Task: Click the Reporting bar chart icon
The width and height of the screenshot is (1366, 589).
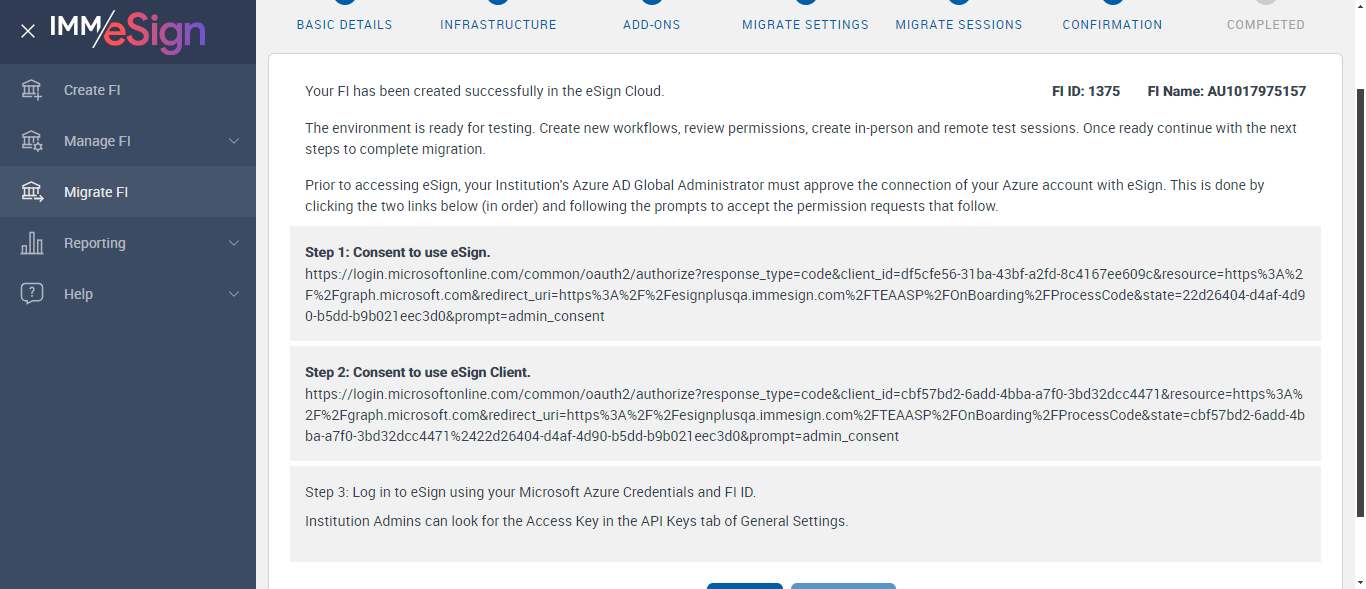Action: [x=32, y=243]
